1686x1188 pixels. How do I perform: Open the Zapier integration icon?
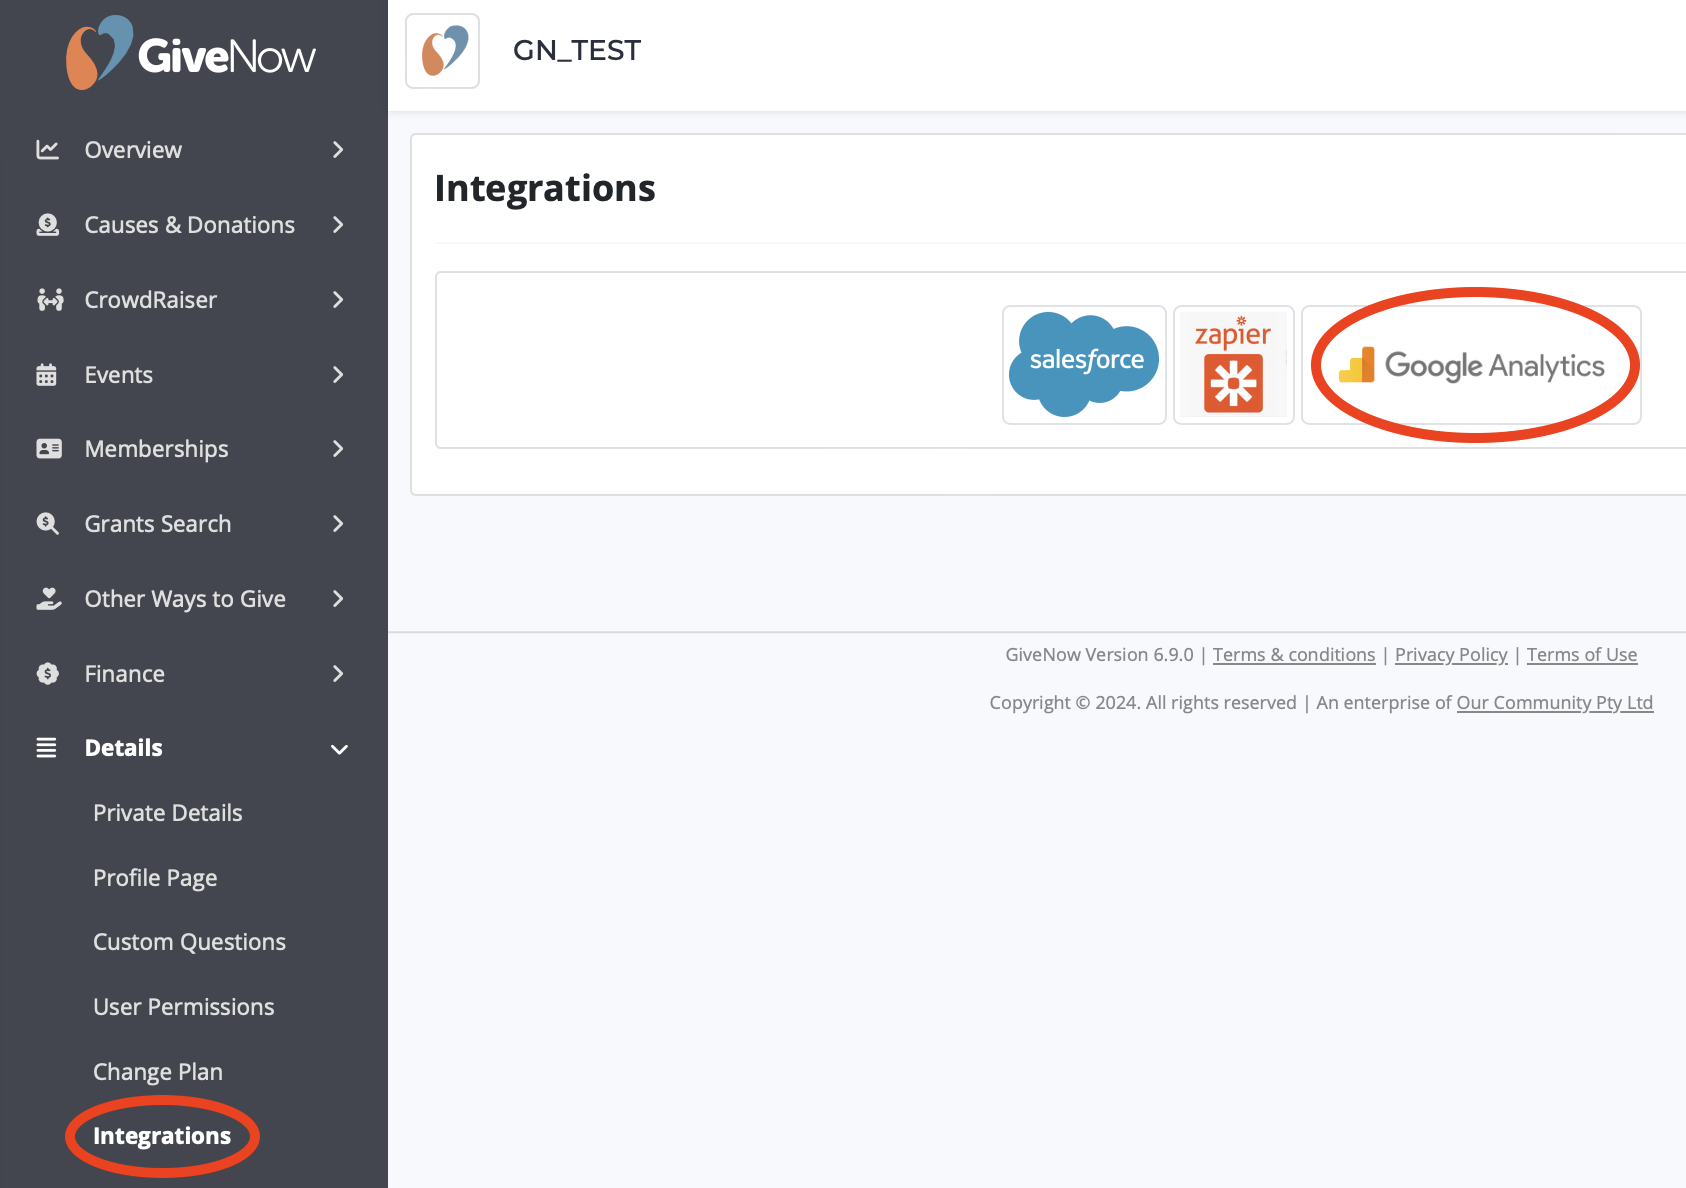click(1234, 363)
